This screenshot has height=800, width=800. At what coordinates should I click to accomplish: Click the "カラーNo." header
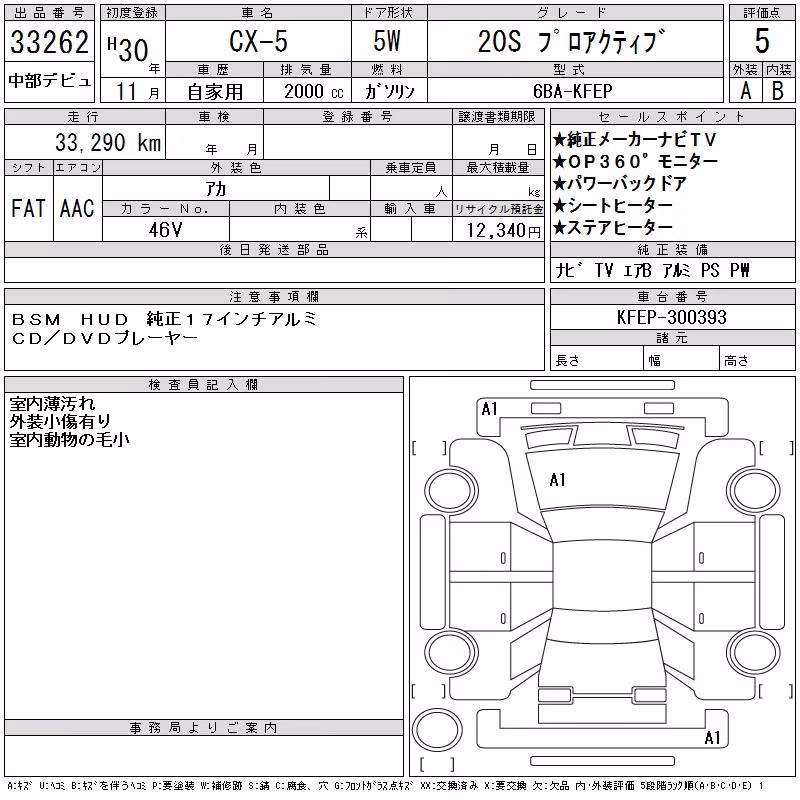(x=165, y=209)
